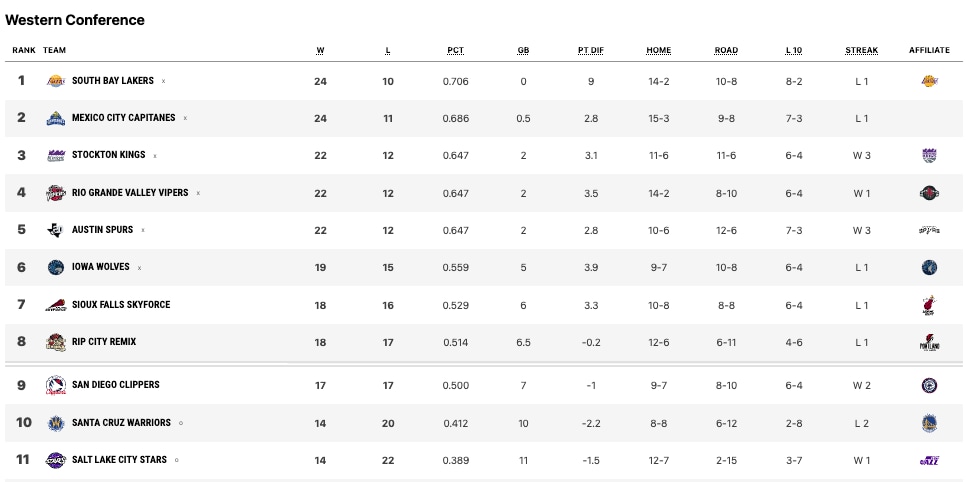This screenshot has width=966, height=482.
Task: Sort by the L 10 column header
Action: point(794,50)
